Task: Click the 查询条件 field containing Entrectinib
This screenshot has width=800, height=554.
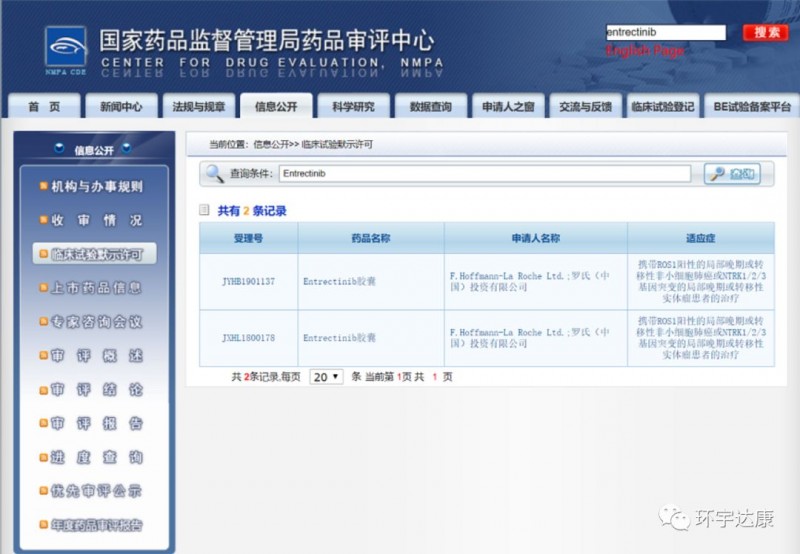Action: [x=485, y=173]
